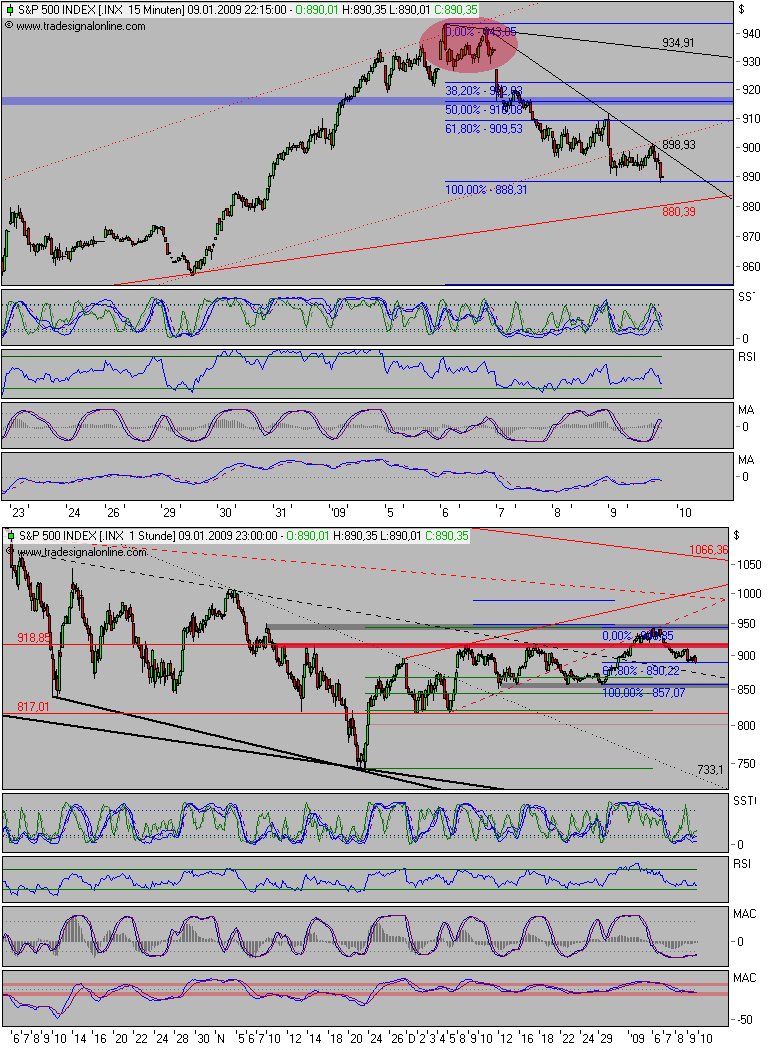Image resolution: width=769 pixels, height=1058 pixels.
Task: Click the red support value 880,39
Action: (x=679, y=211)
